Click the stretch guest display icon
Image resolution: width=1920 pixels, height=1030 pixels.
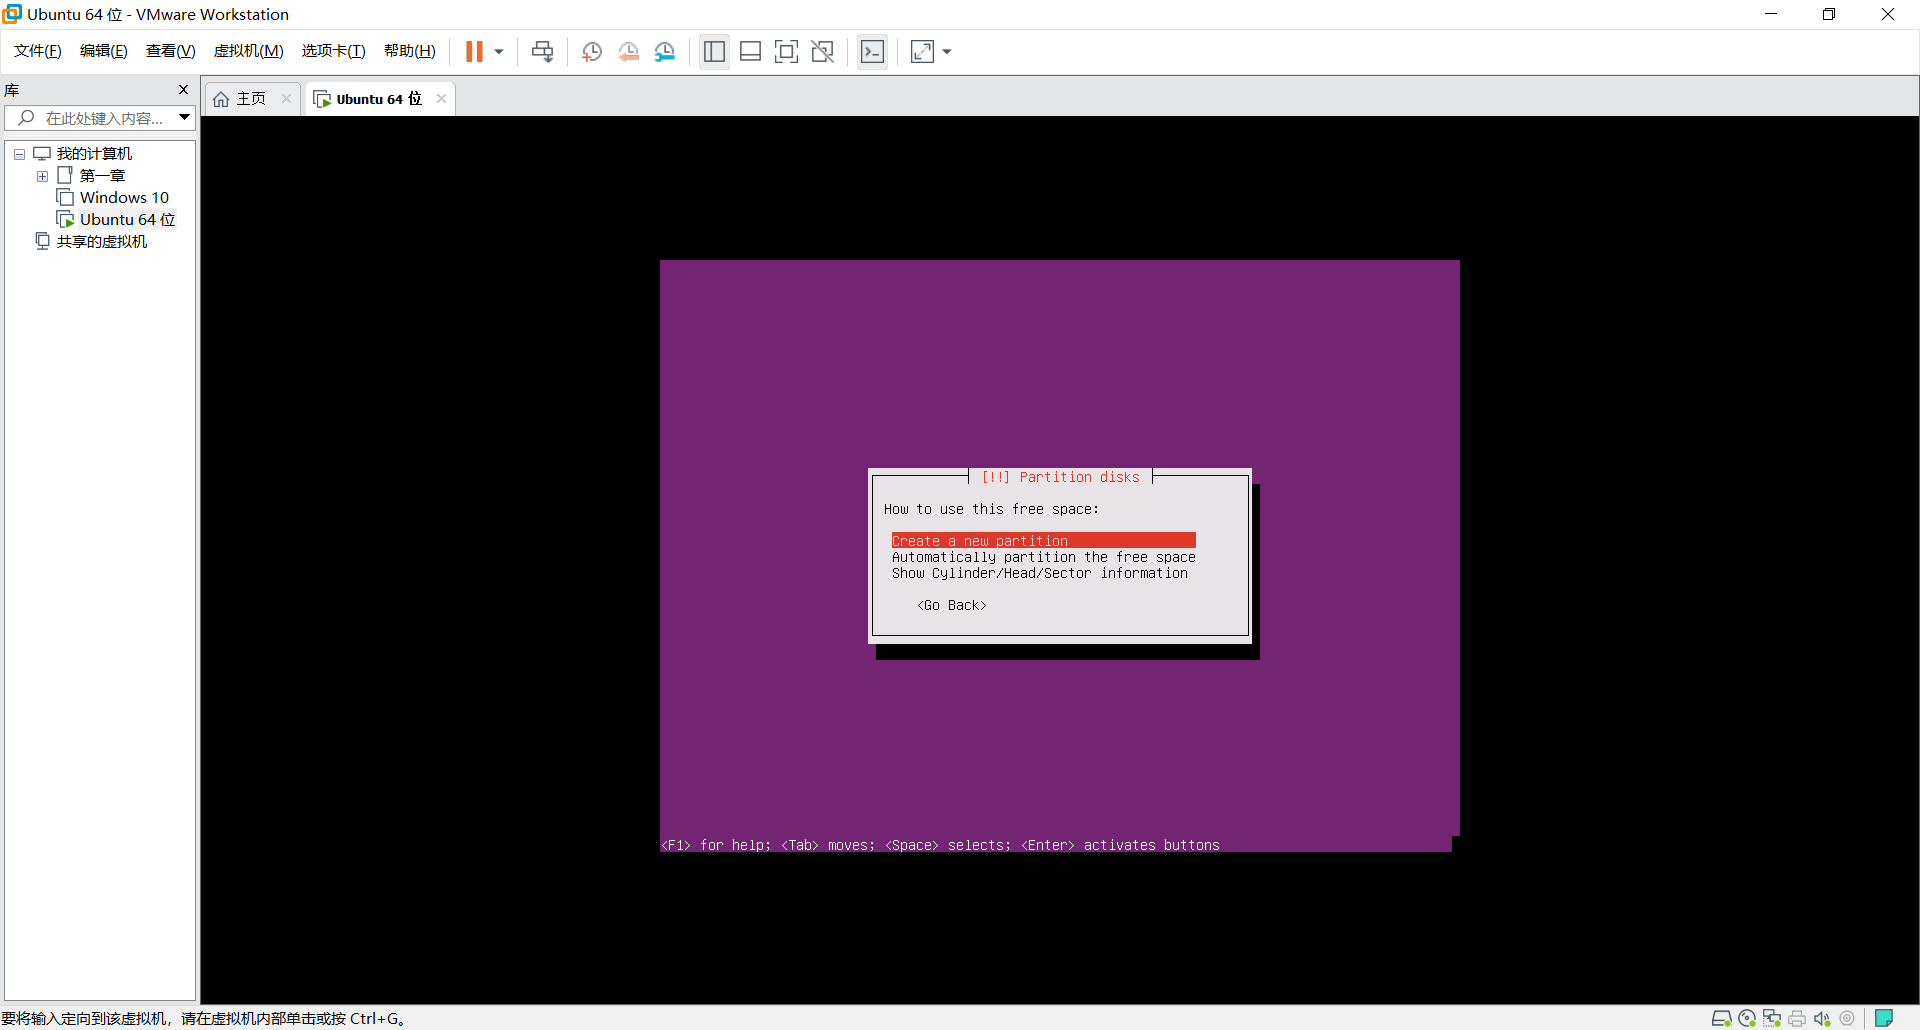coord(922,52)
